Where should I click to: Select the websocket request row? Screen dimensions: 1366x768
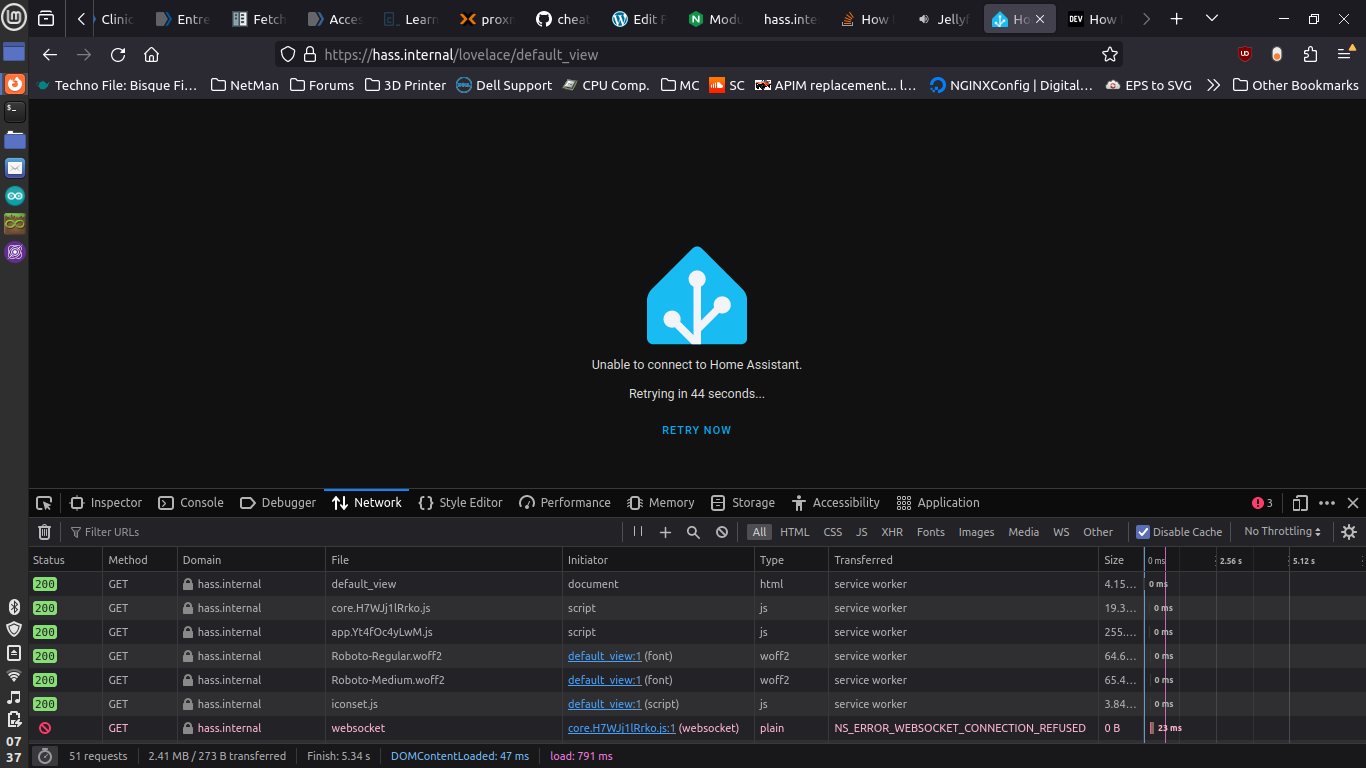pyautogui.click(x=697, y=728)
